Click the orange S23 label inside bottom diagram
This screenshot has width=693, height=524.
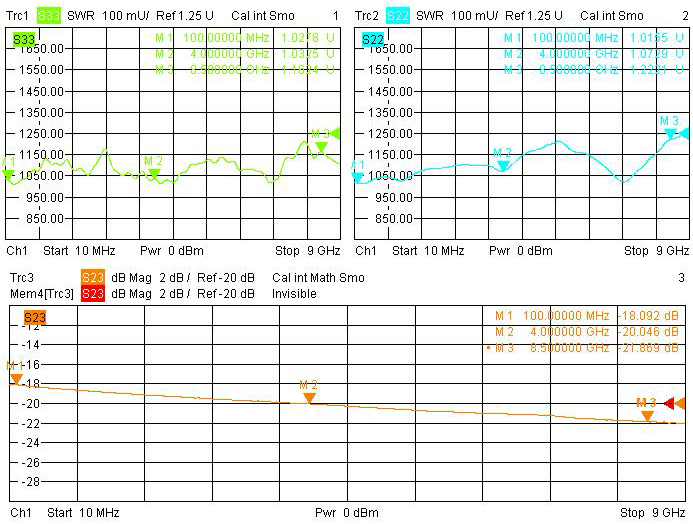[35, 318]
